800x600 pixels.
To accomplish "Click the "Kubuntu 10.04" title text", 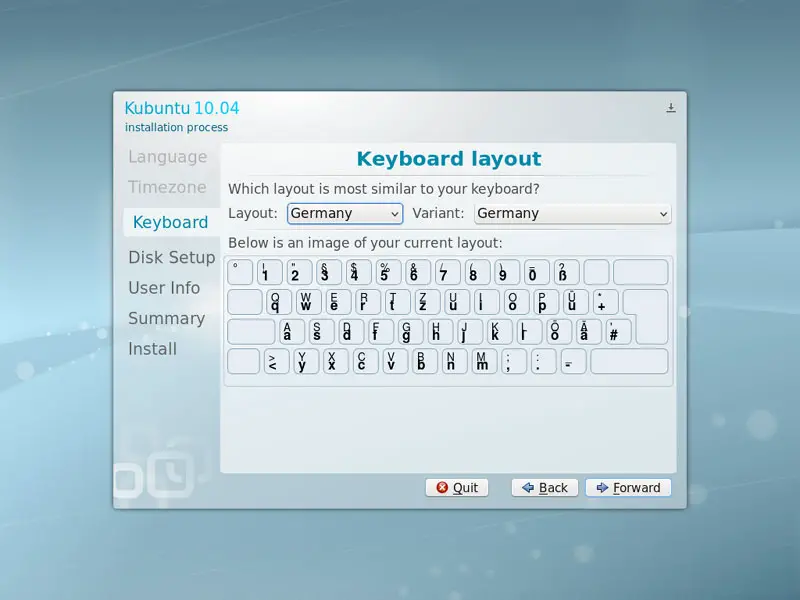I will click(x=182, y=108).
